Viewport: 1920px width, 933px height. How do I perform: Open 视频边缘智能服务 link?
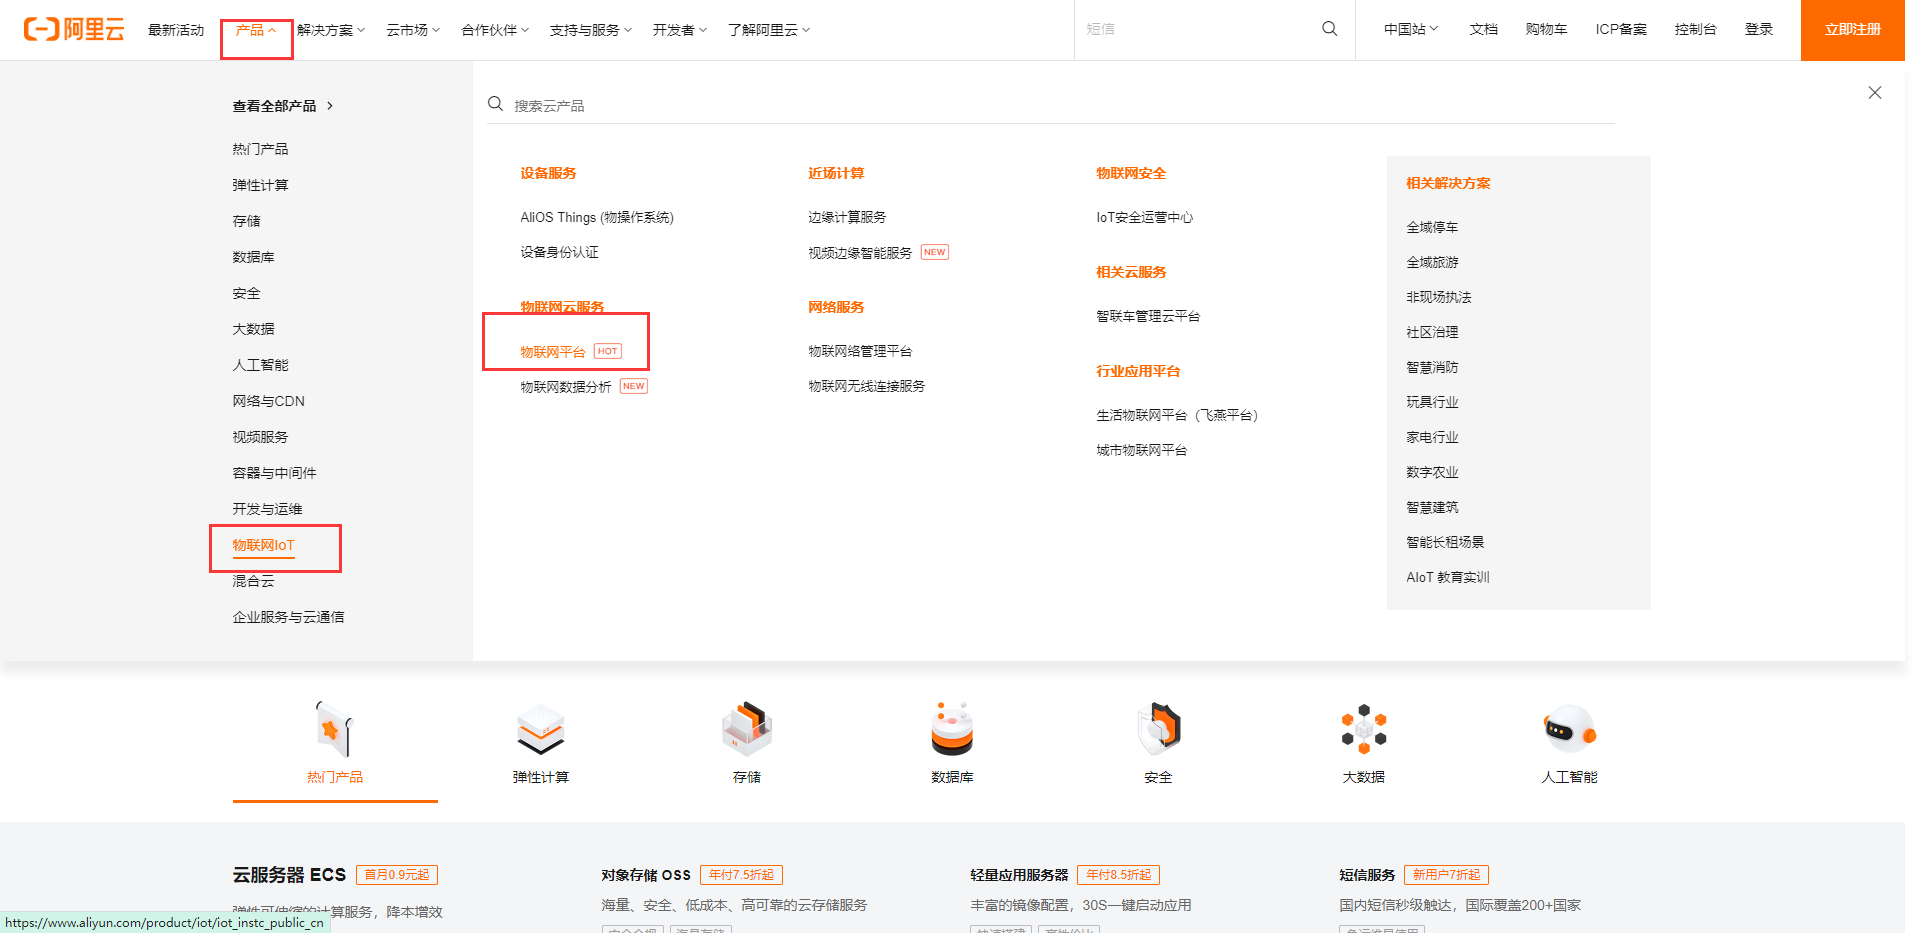pyautogui.click(x=860, y=253)
